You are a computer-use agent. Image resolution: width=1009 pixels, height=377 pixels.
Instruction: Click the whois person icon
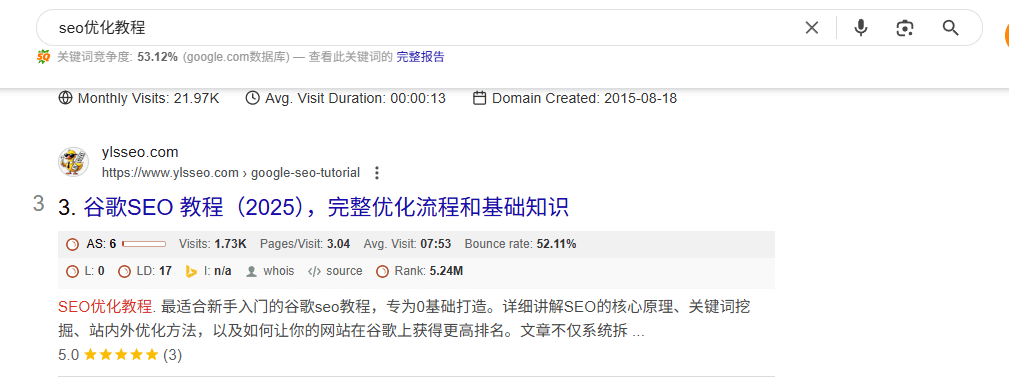coord(252,271)
